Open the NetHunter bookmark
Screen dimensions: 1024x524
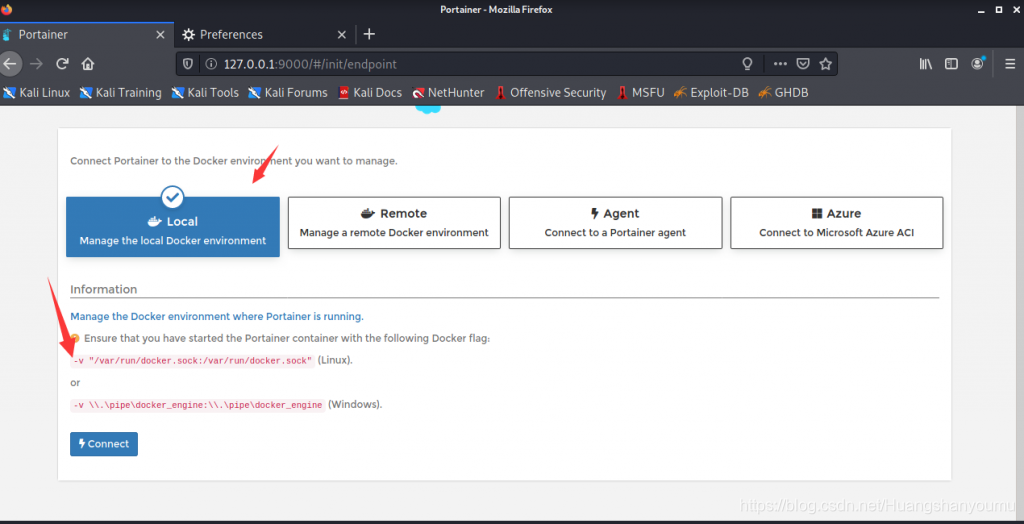click(448, 93)
